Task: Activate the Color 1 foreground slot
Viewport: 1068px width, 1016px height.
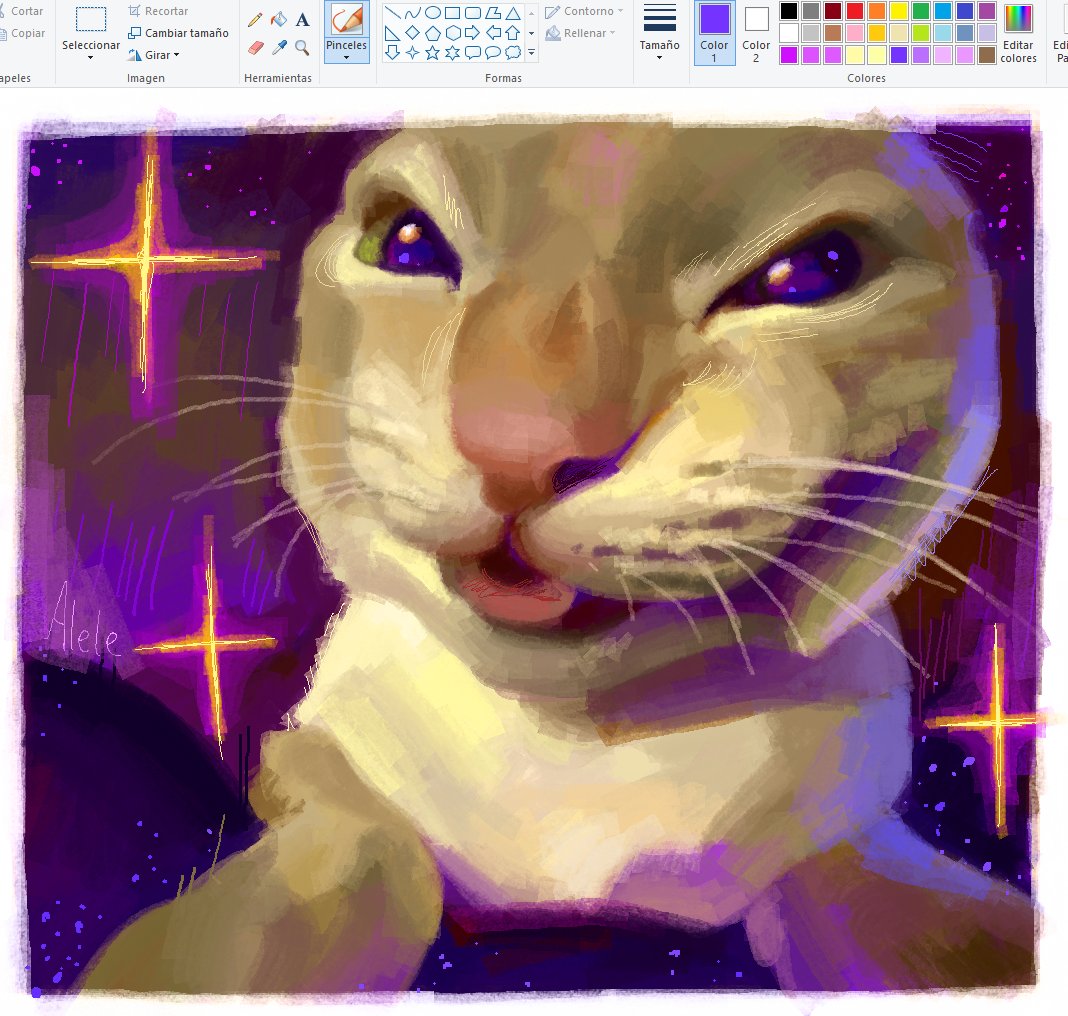Action: (714, 33)
